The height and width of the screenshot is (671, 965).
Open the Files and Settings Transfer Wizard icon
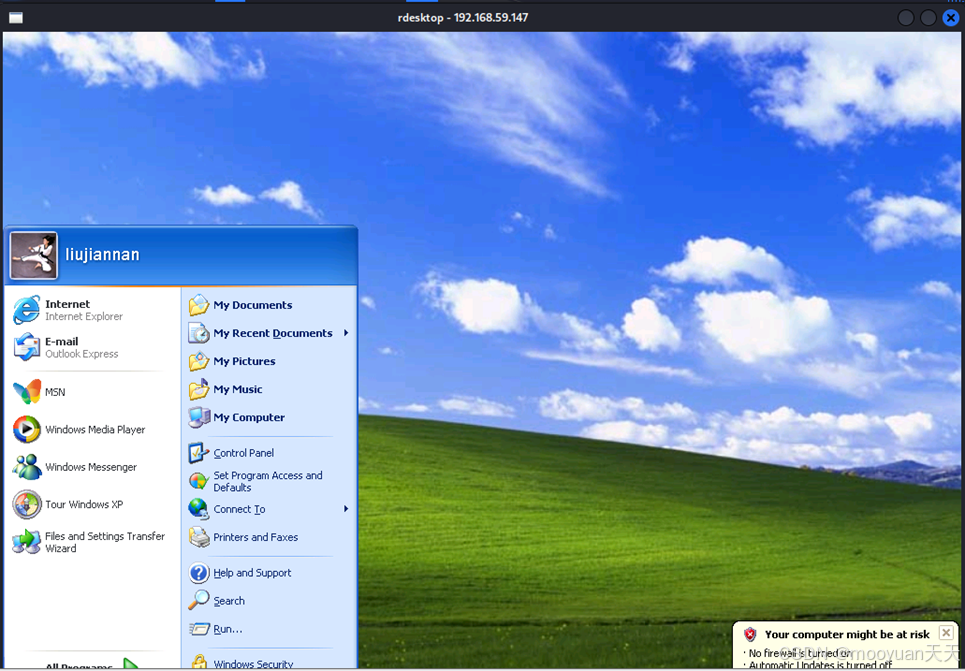tap(26, 542)
